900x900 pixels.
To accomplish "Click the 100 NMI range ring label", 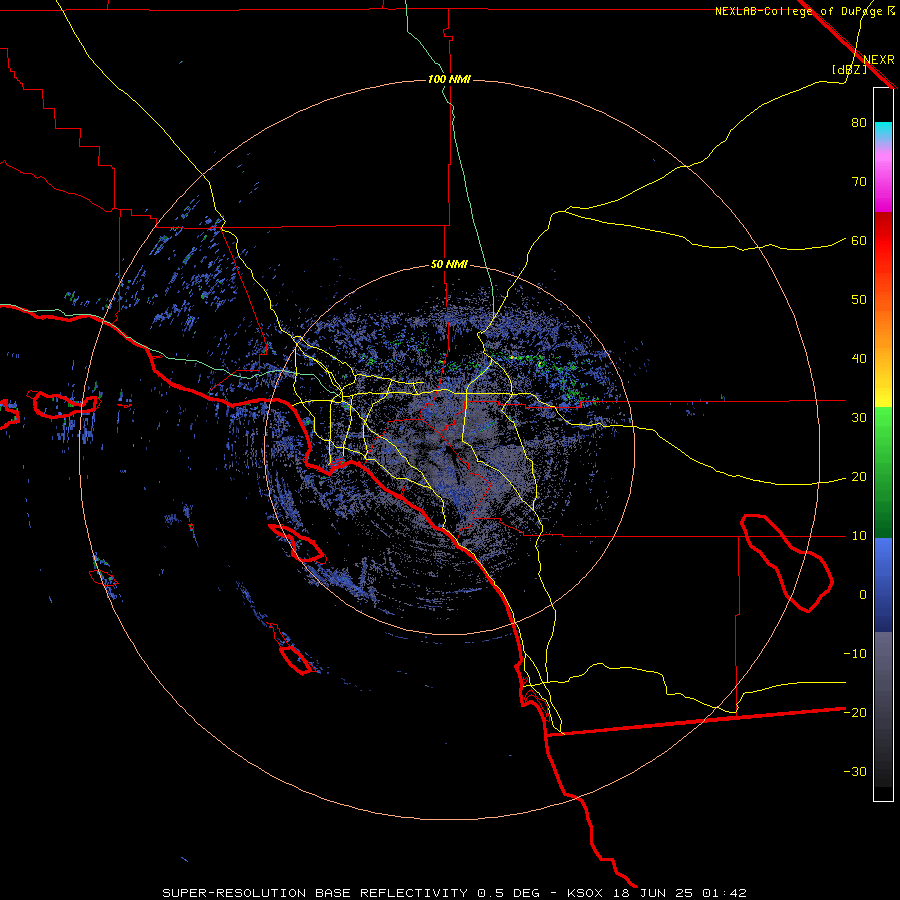I will pos(449,79).
